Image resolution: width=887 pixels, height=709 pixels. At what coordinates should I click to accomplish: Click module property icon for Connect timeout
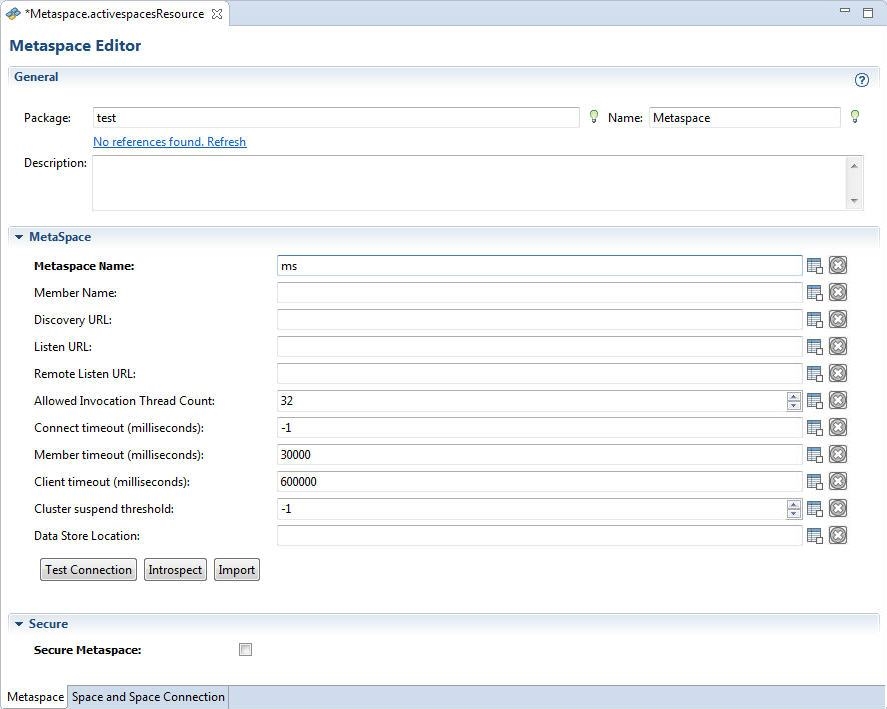point(815,428)
